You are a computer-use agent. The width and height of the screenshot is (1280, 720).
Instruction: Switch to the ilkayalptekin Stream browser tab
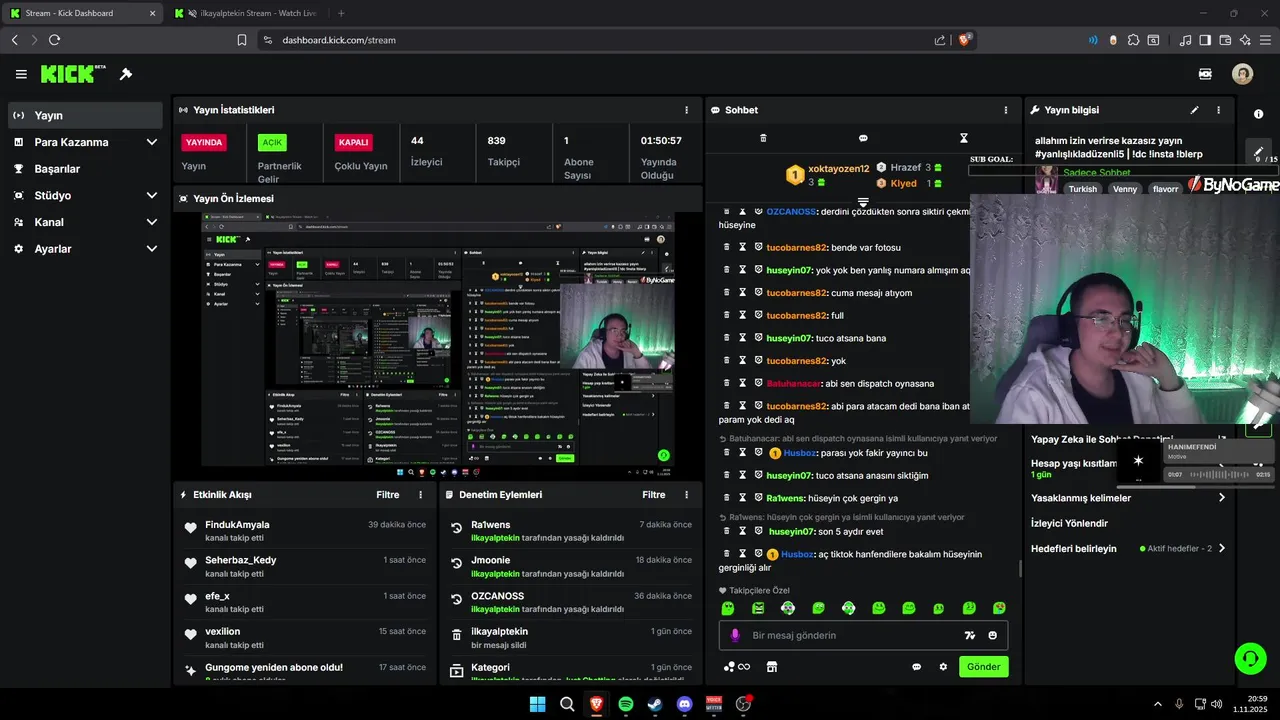(x=246, y=13)
